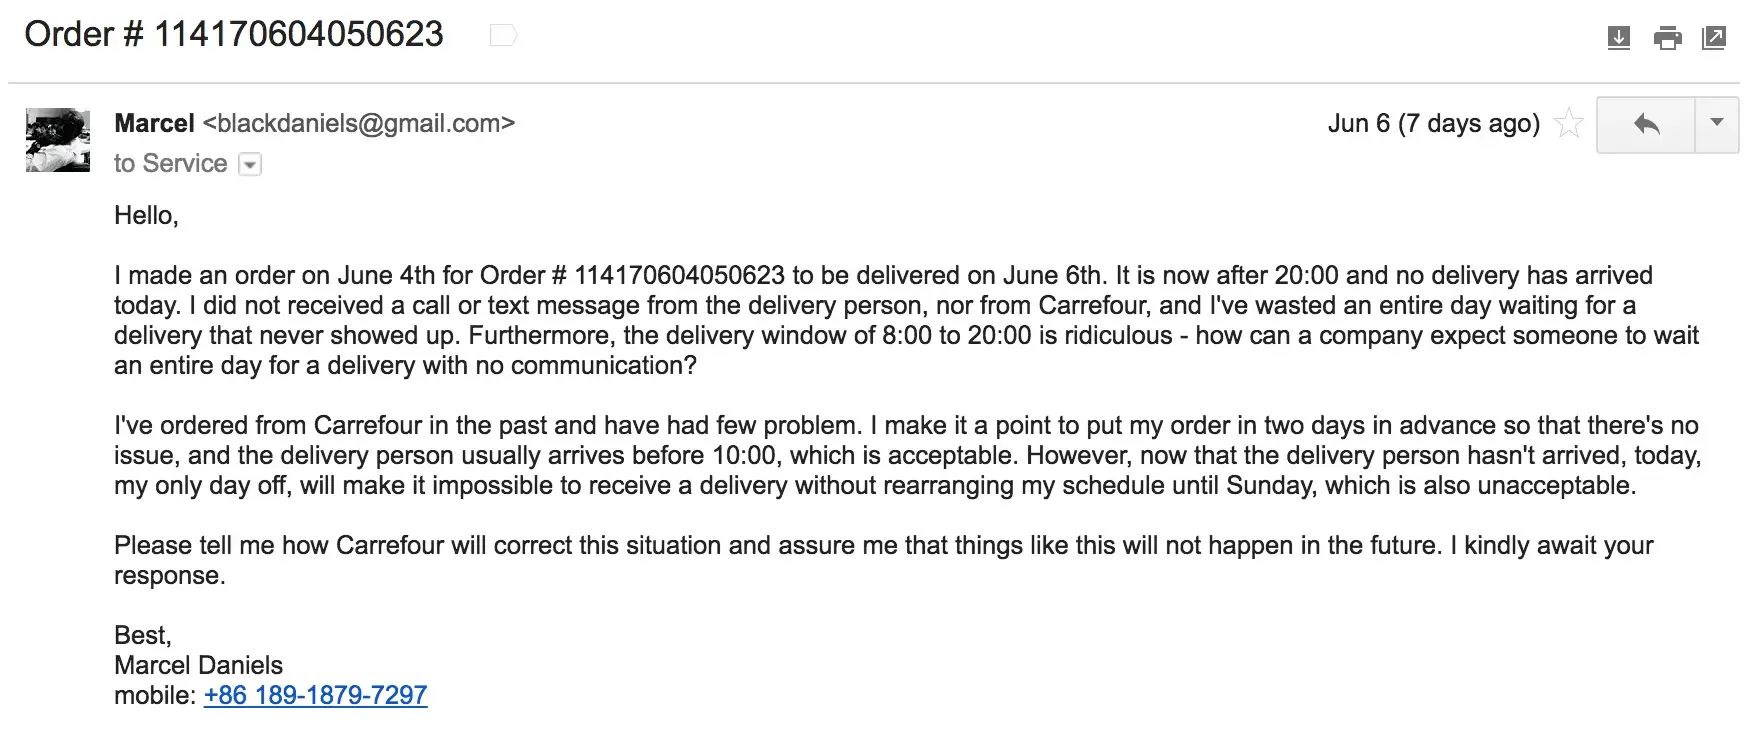Click the sender name Marcel
1756x752 pixels.
point(154,123)
